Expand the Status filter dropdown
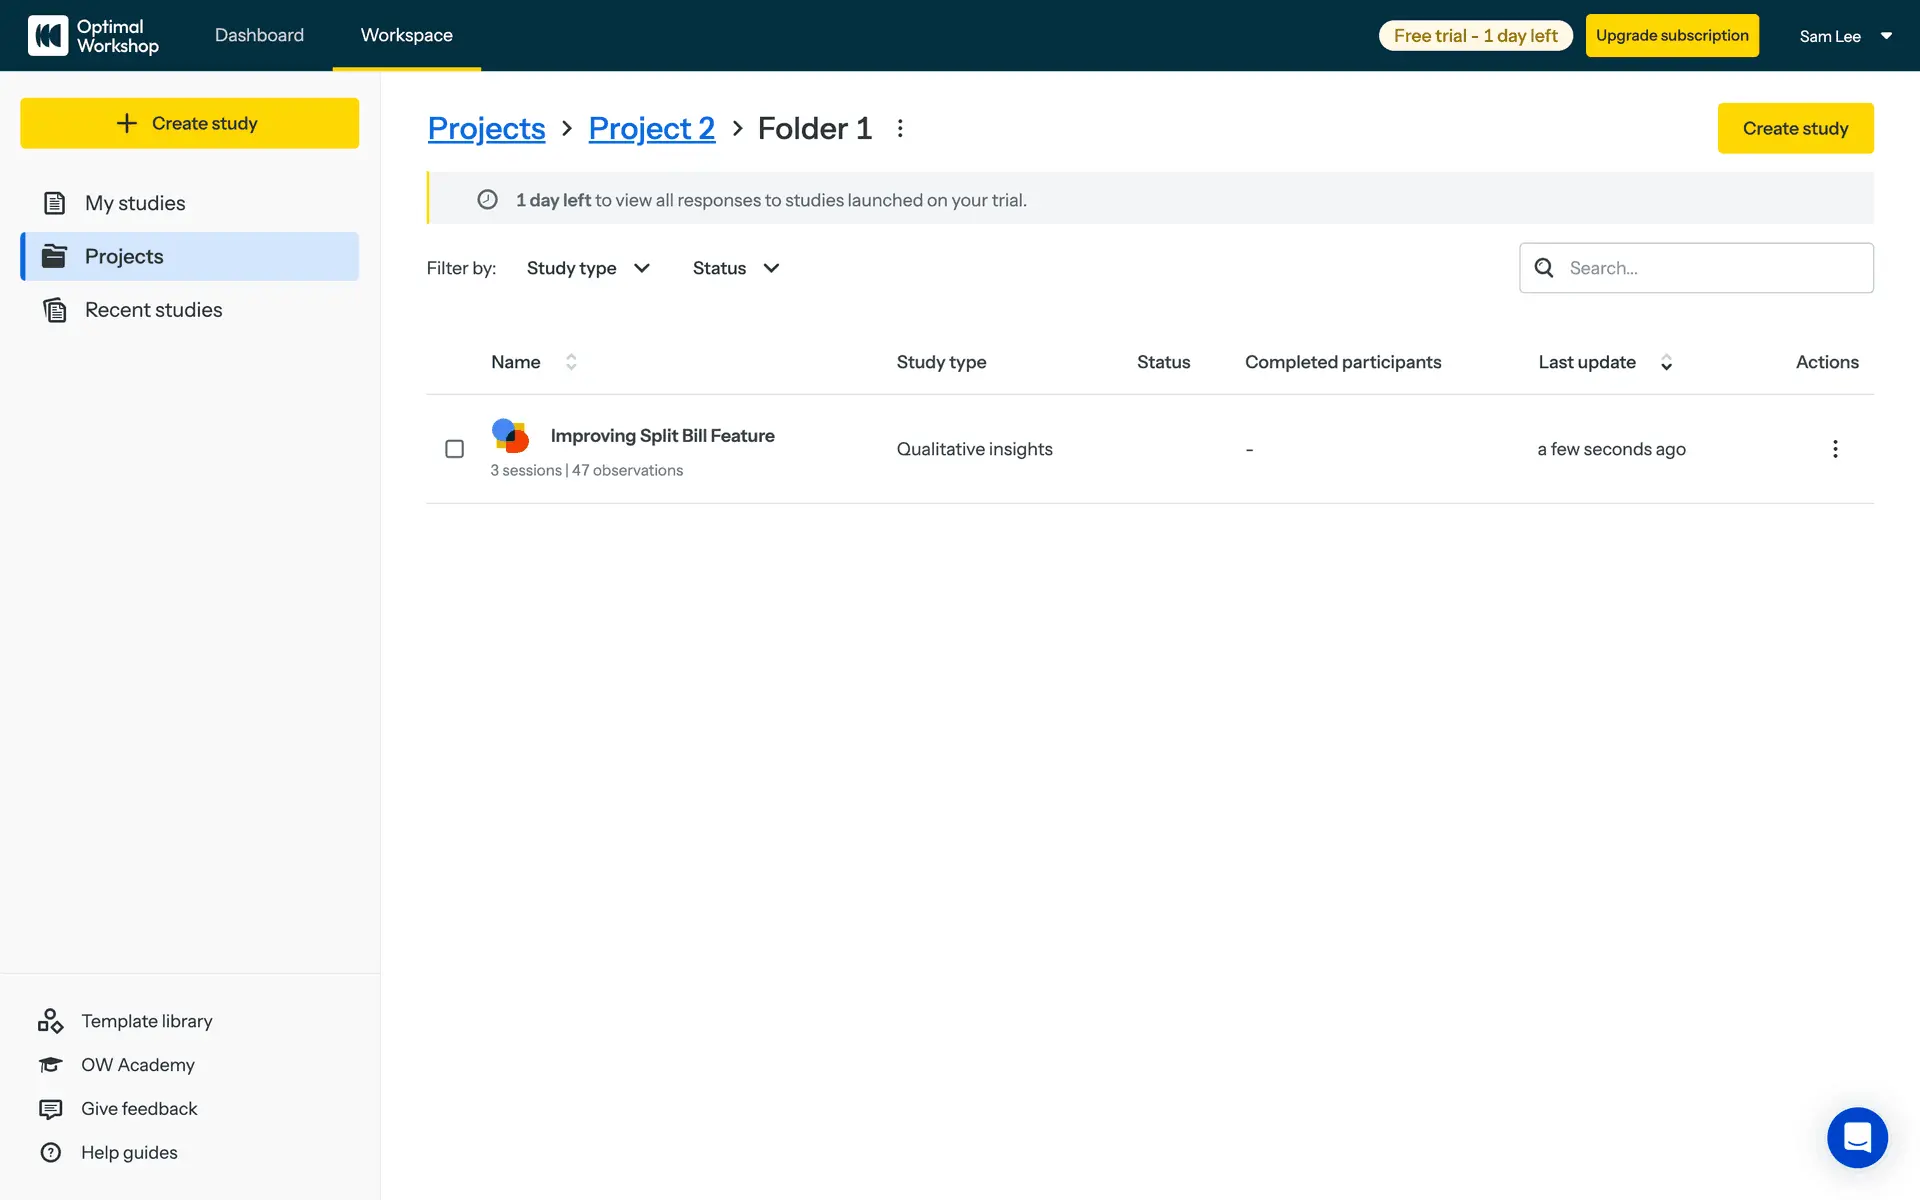Viewport: 1920px width, 1200px height. tap(735, 268)
